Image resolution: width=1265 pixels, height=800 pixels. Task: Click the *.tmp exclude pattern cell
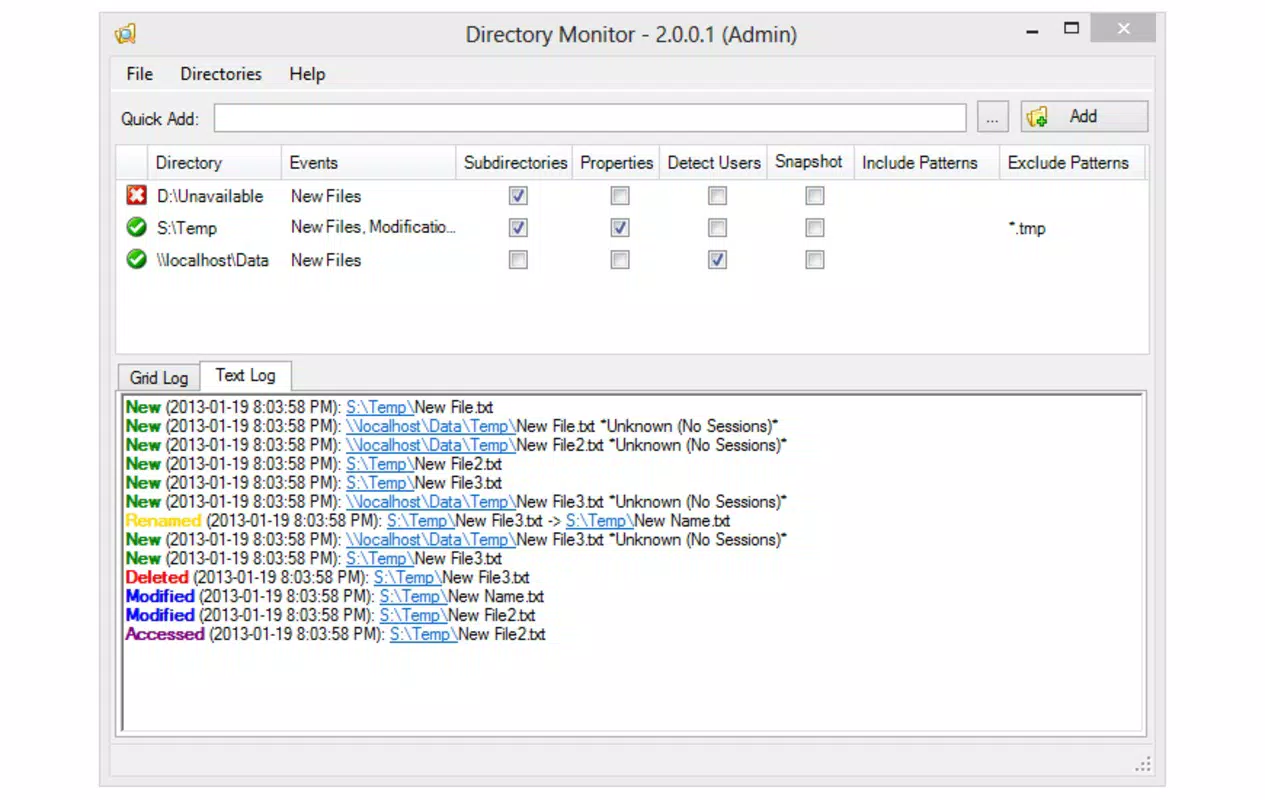click(1027, 229)
